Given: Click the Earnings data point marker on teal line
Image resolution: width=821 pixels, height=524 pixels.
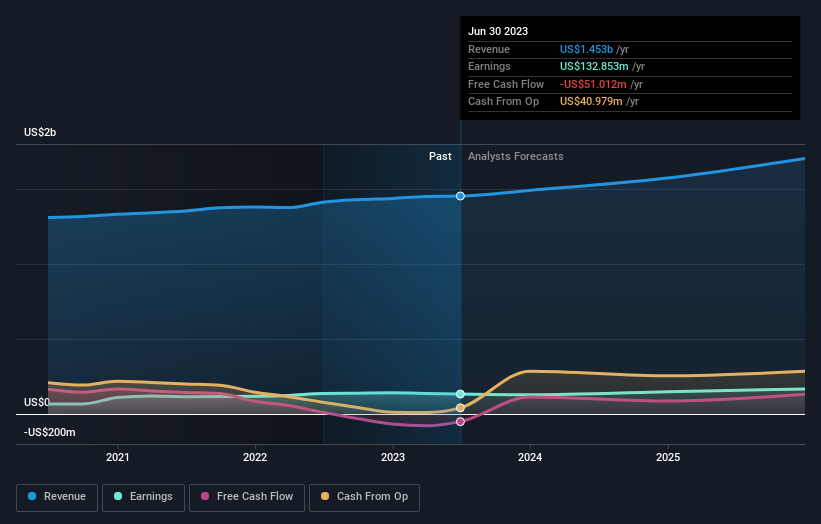Looking at the screenshot, I should [x=460, y=394].
